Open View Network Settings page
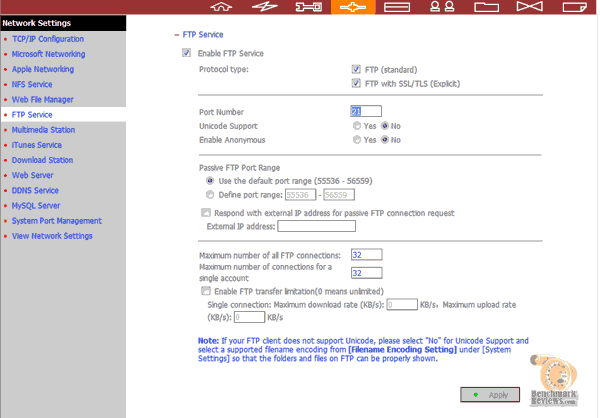Viewport: 600px width, 418px height. (x=52, y=236)
